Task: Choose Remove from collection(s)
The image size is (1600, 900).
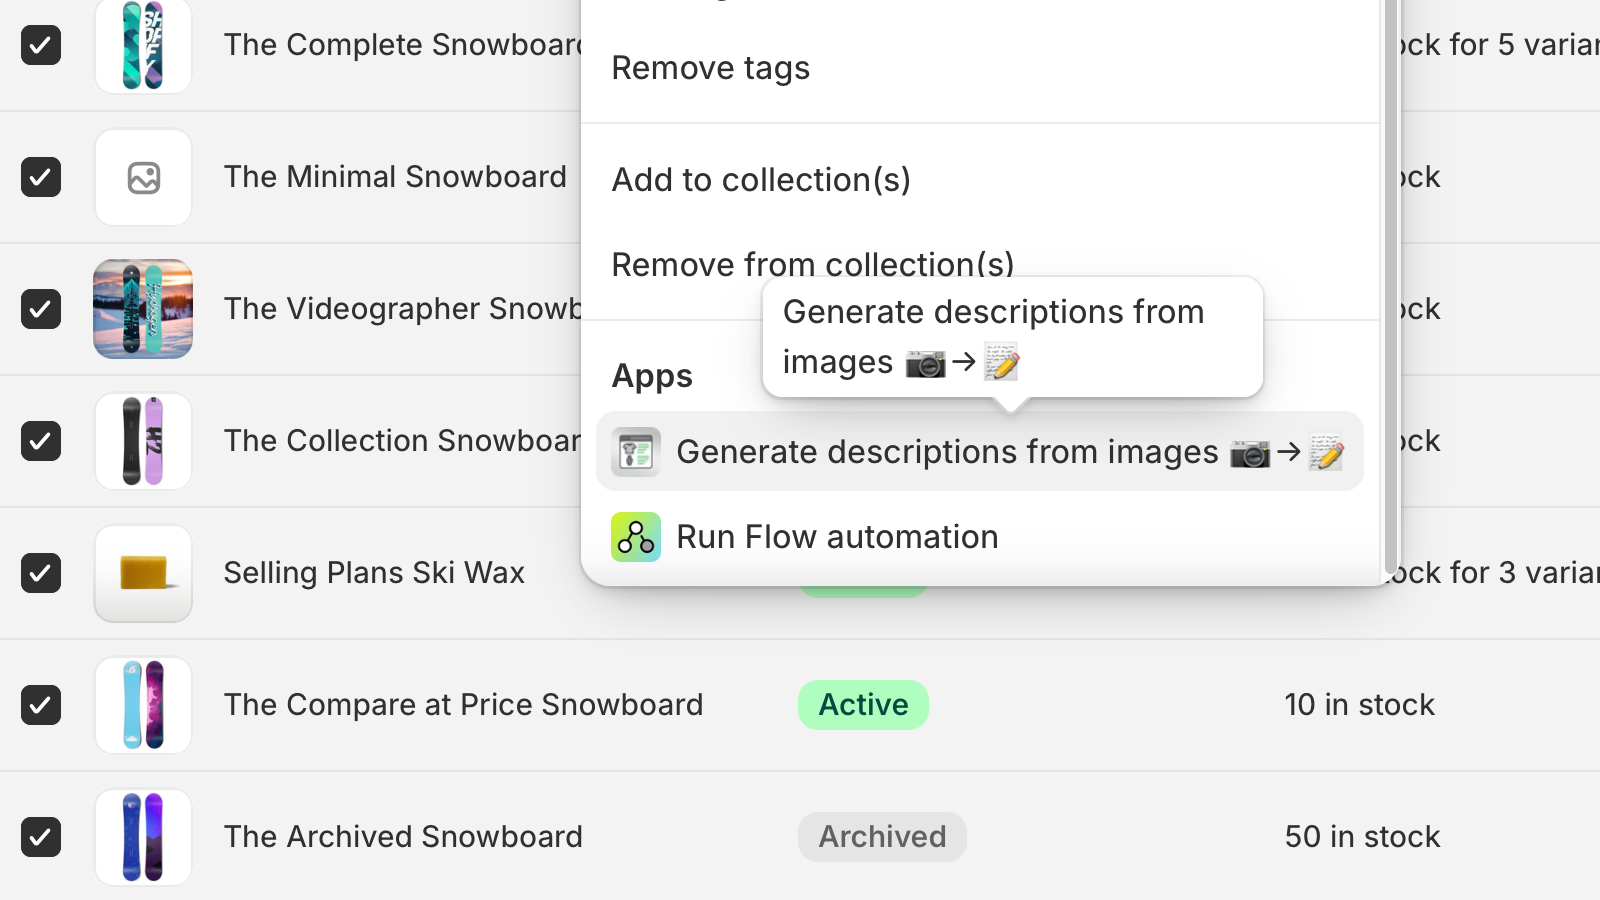Action: (813, 264)
